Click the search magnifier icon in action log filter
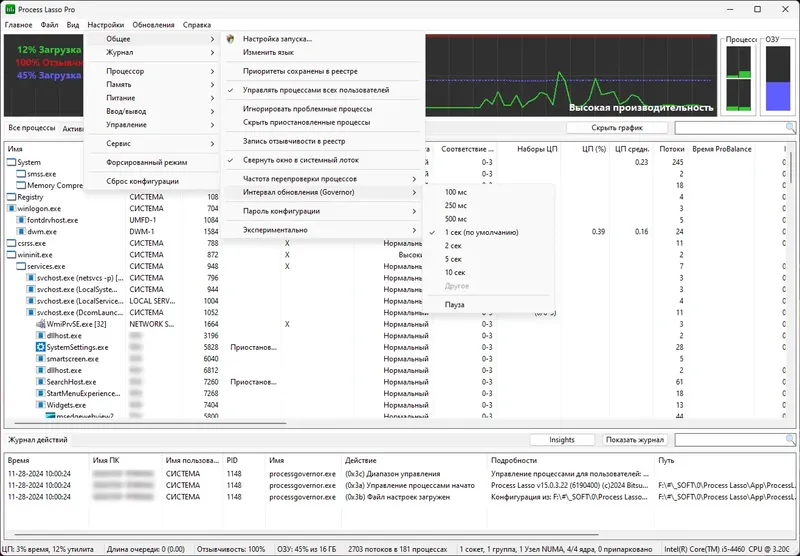This screenshot has width=800, height=556. (x=790, y=439)
